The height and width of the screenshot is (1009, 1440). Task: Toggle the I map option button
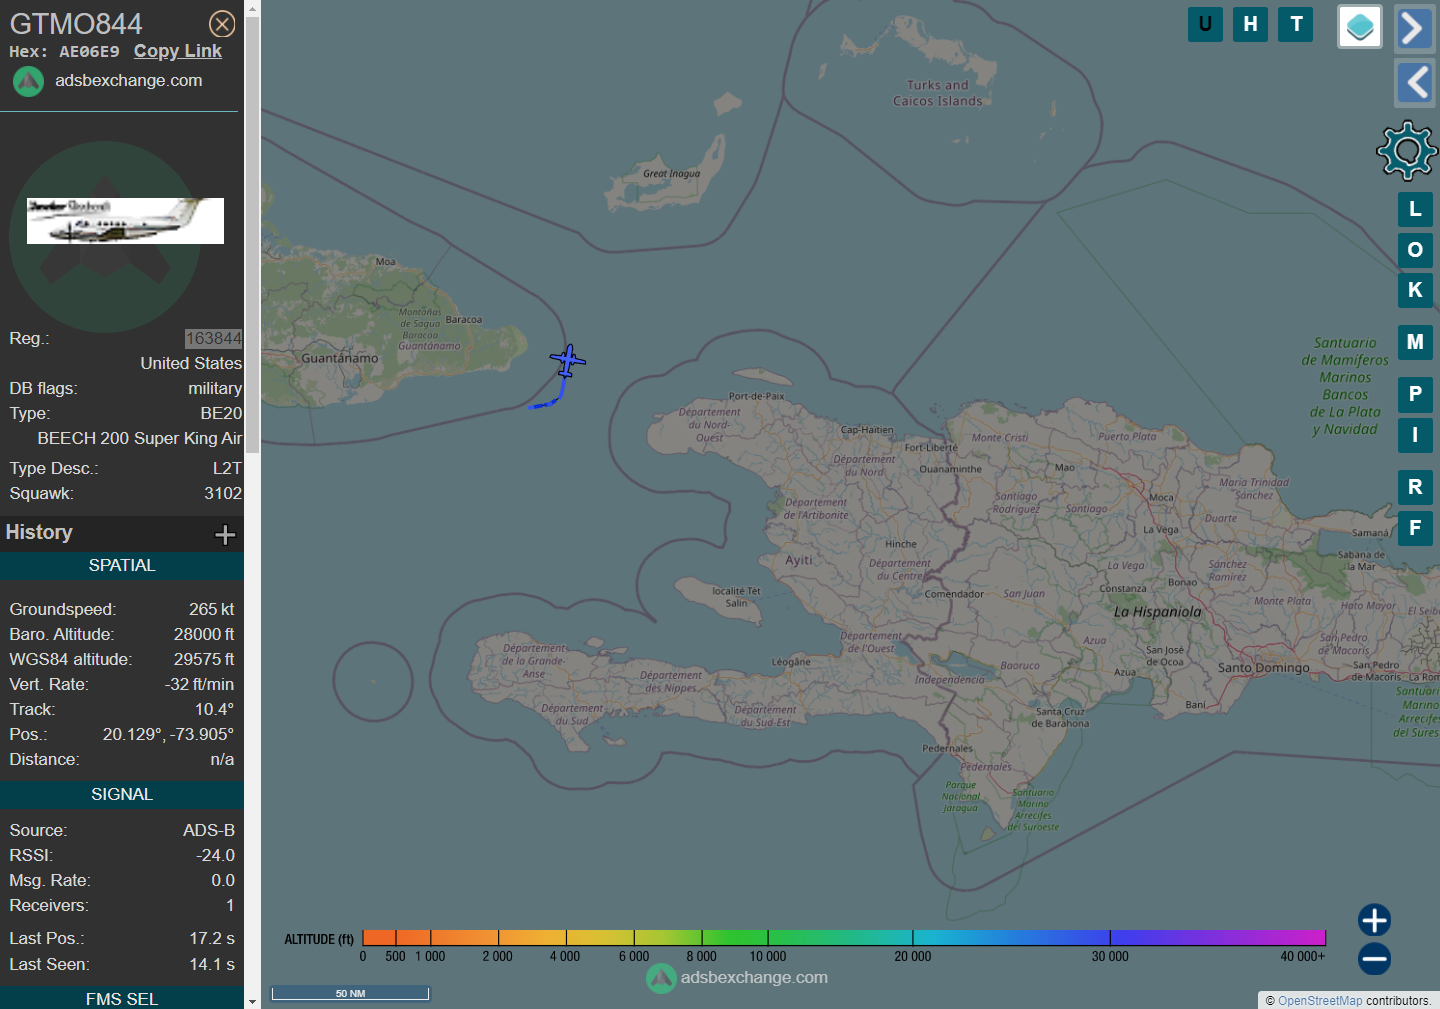pos(1415,435)
